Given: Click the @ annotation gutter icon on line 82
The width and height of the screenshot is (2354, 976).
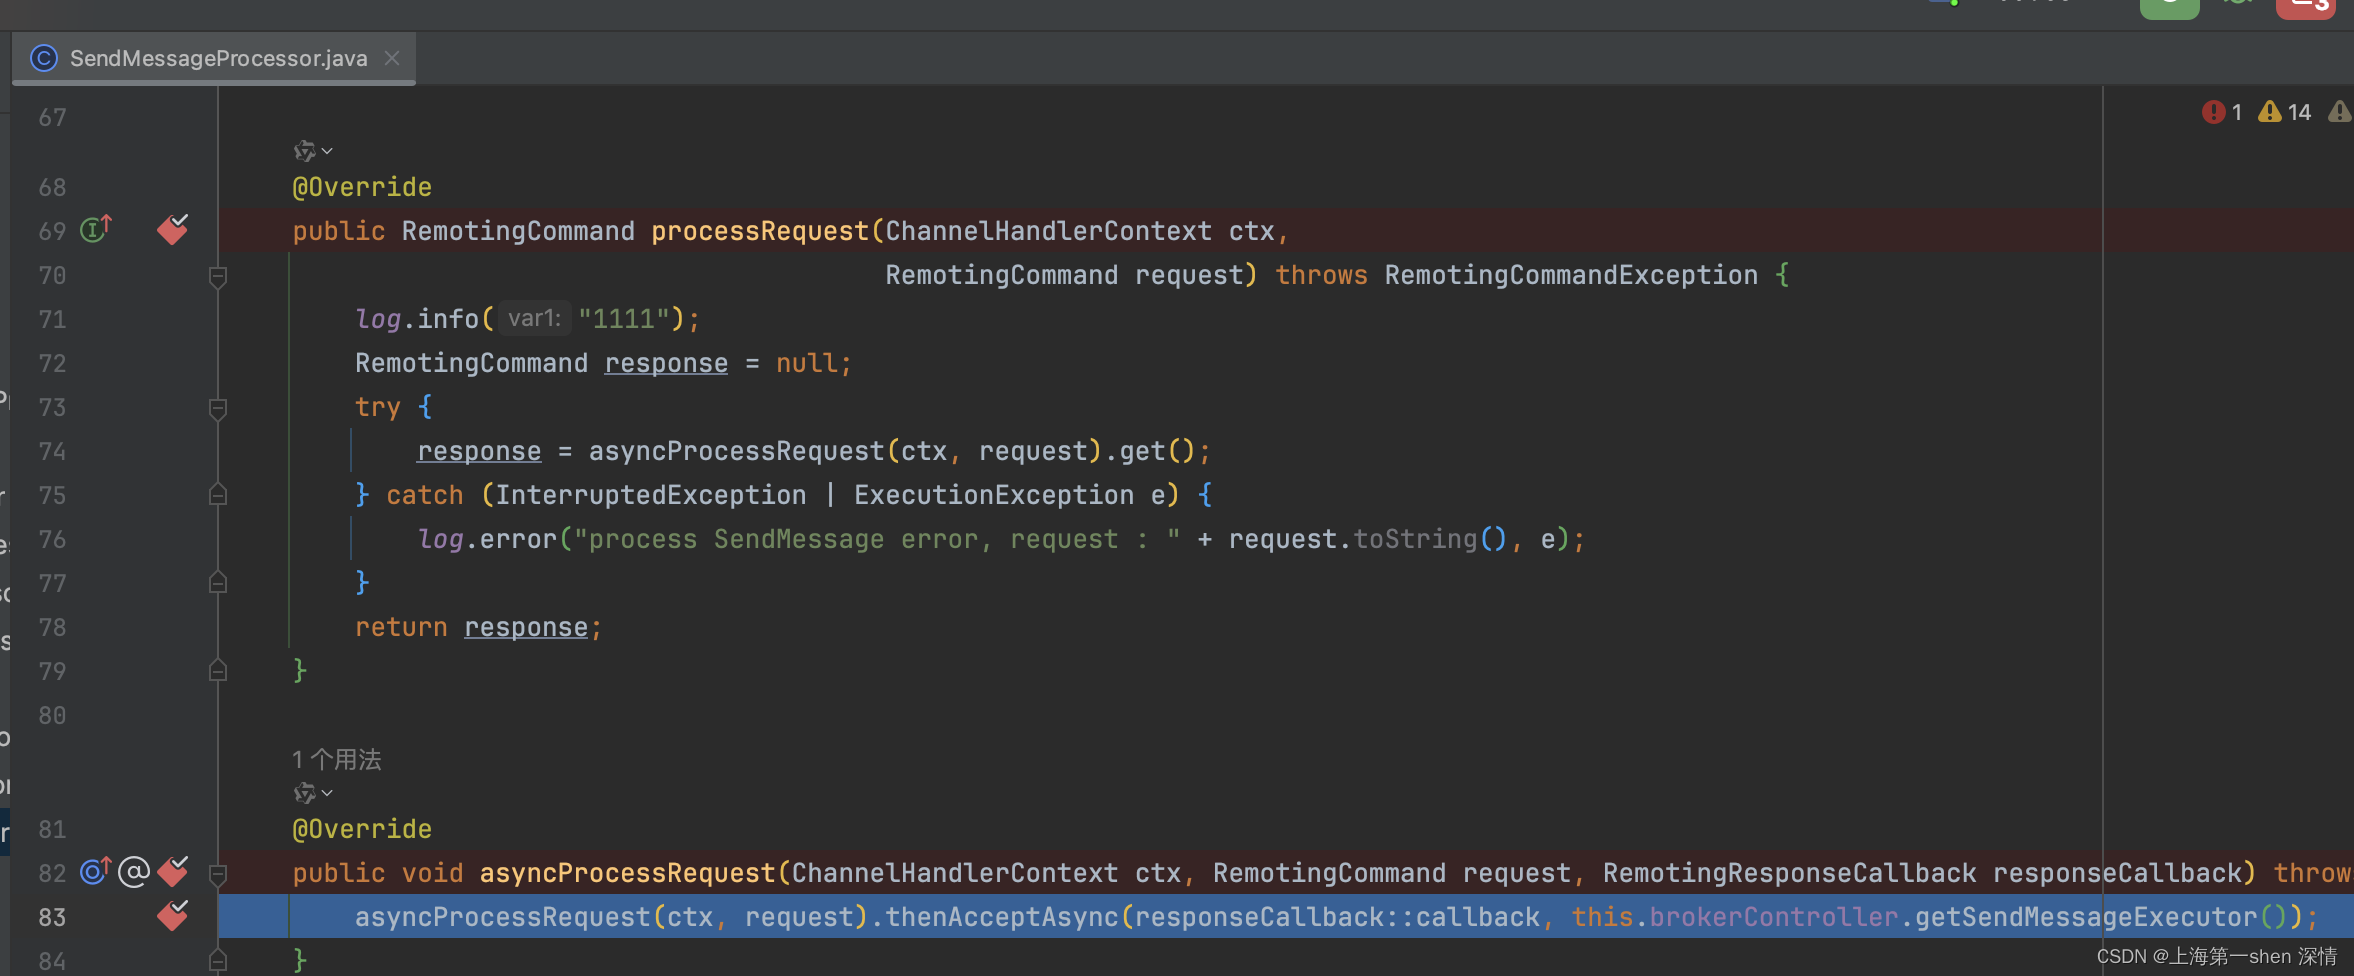Looking at the screenshot, I should (134, 872).
